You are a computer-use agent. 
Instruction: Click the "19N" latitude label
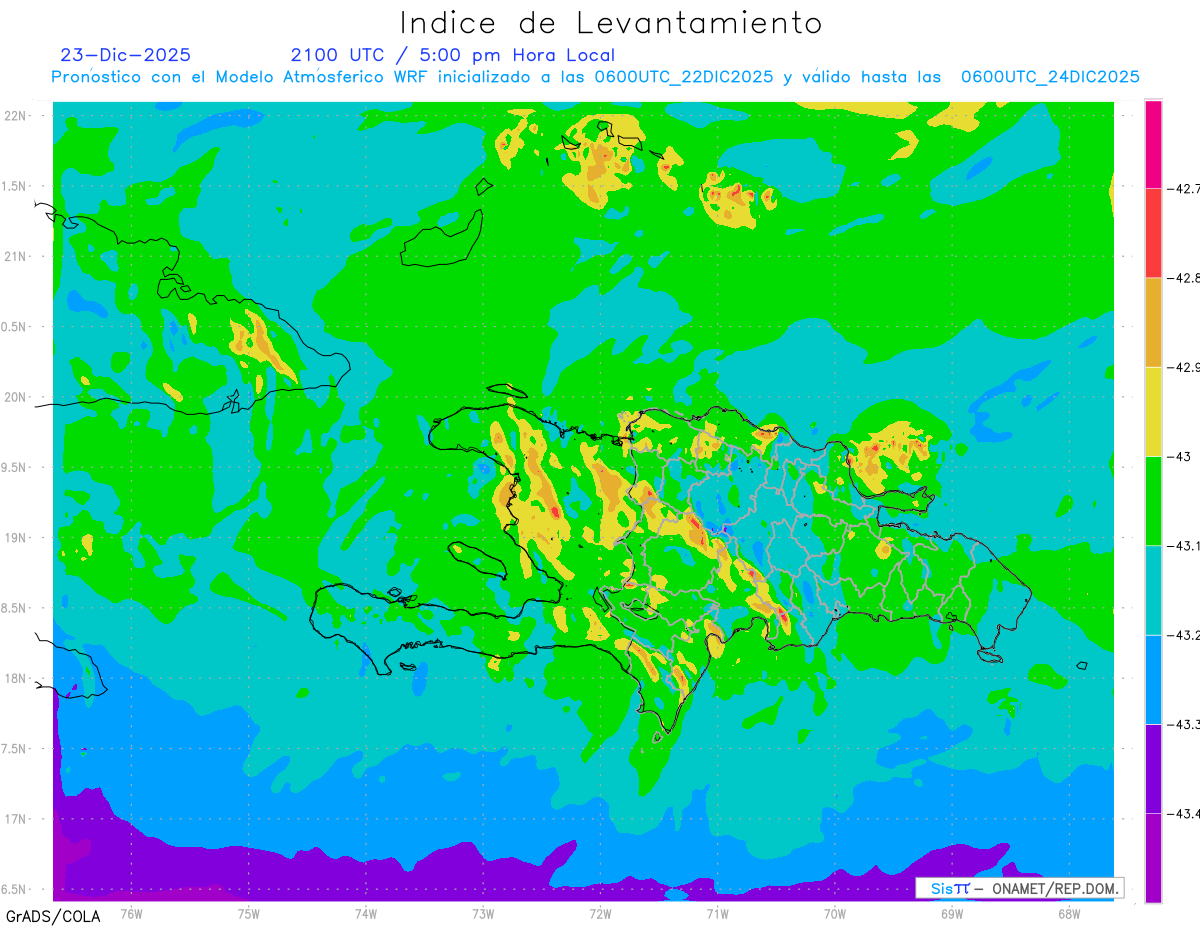click(17, 537)
